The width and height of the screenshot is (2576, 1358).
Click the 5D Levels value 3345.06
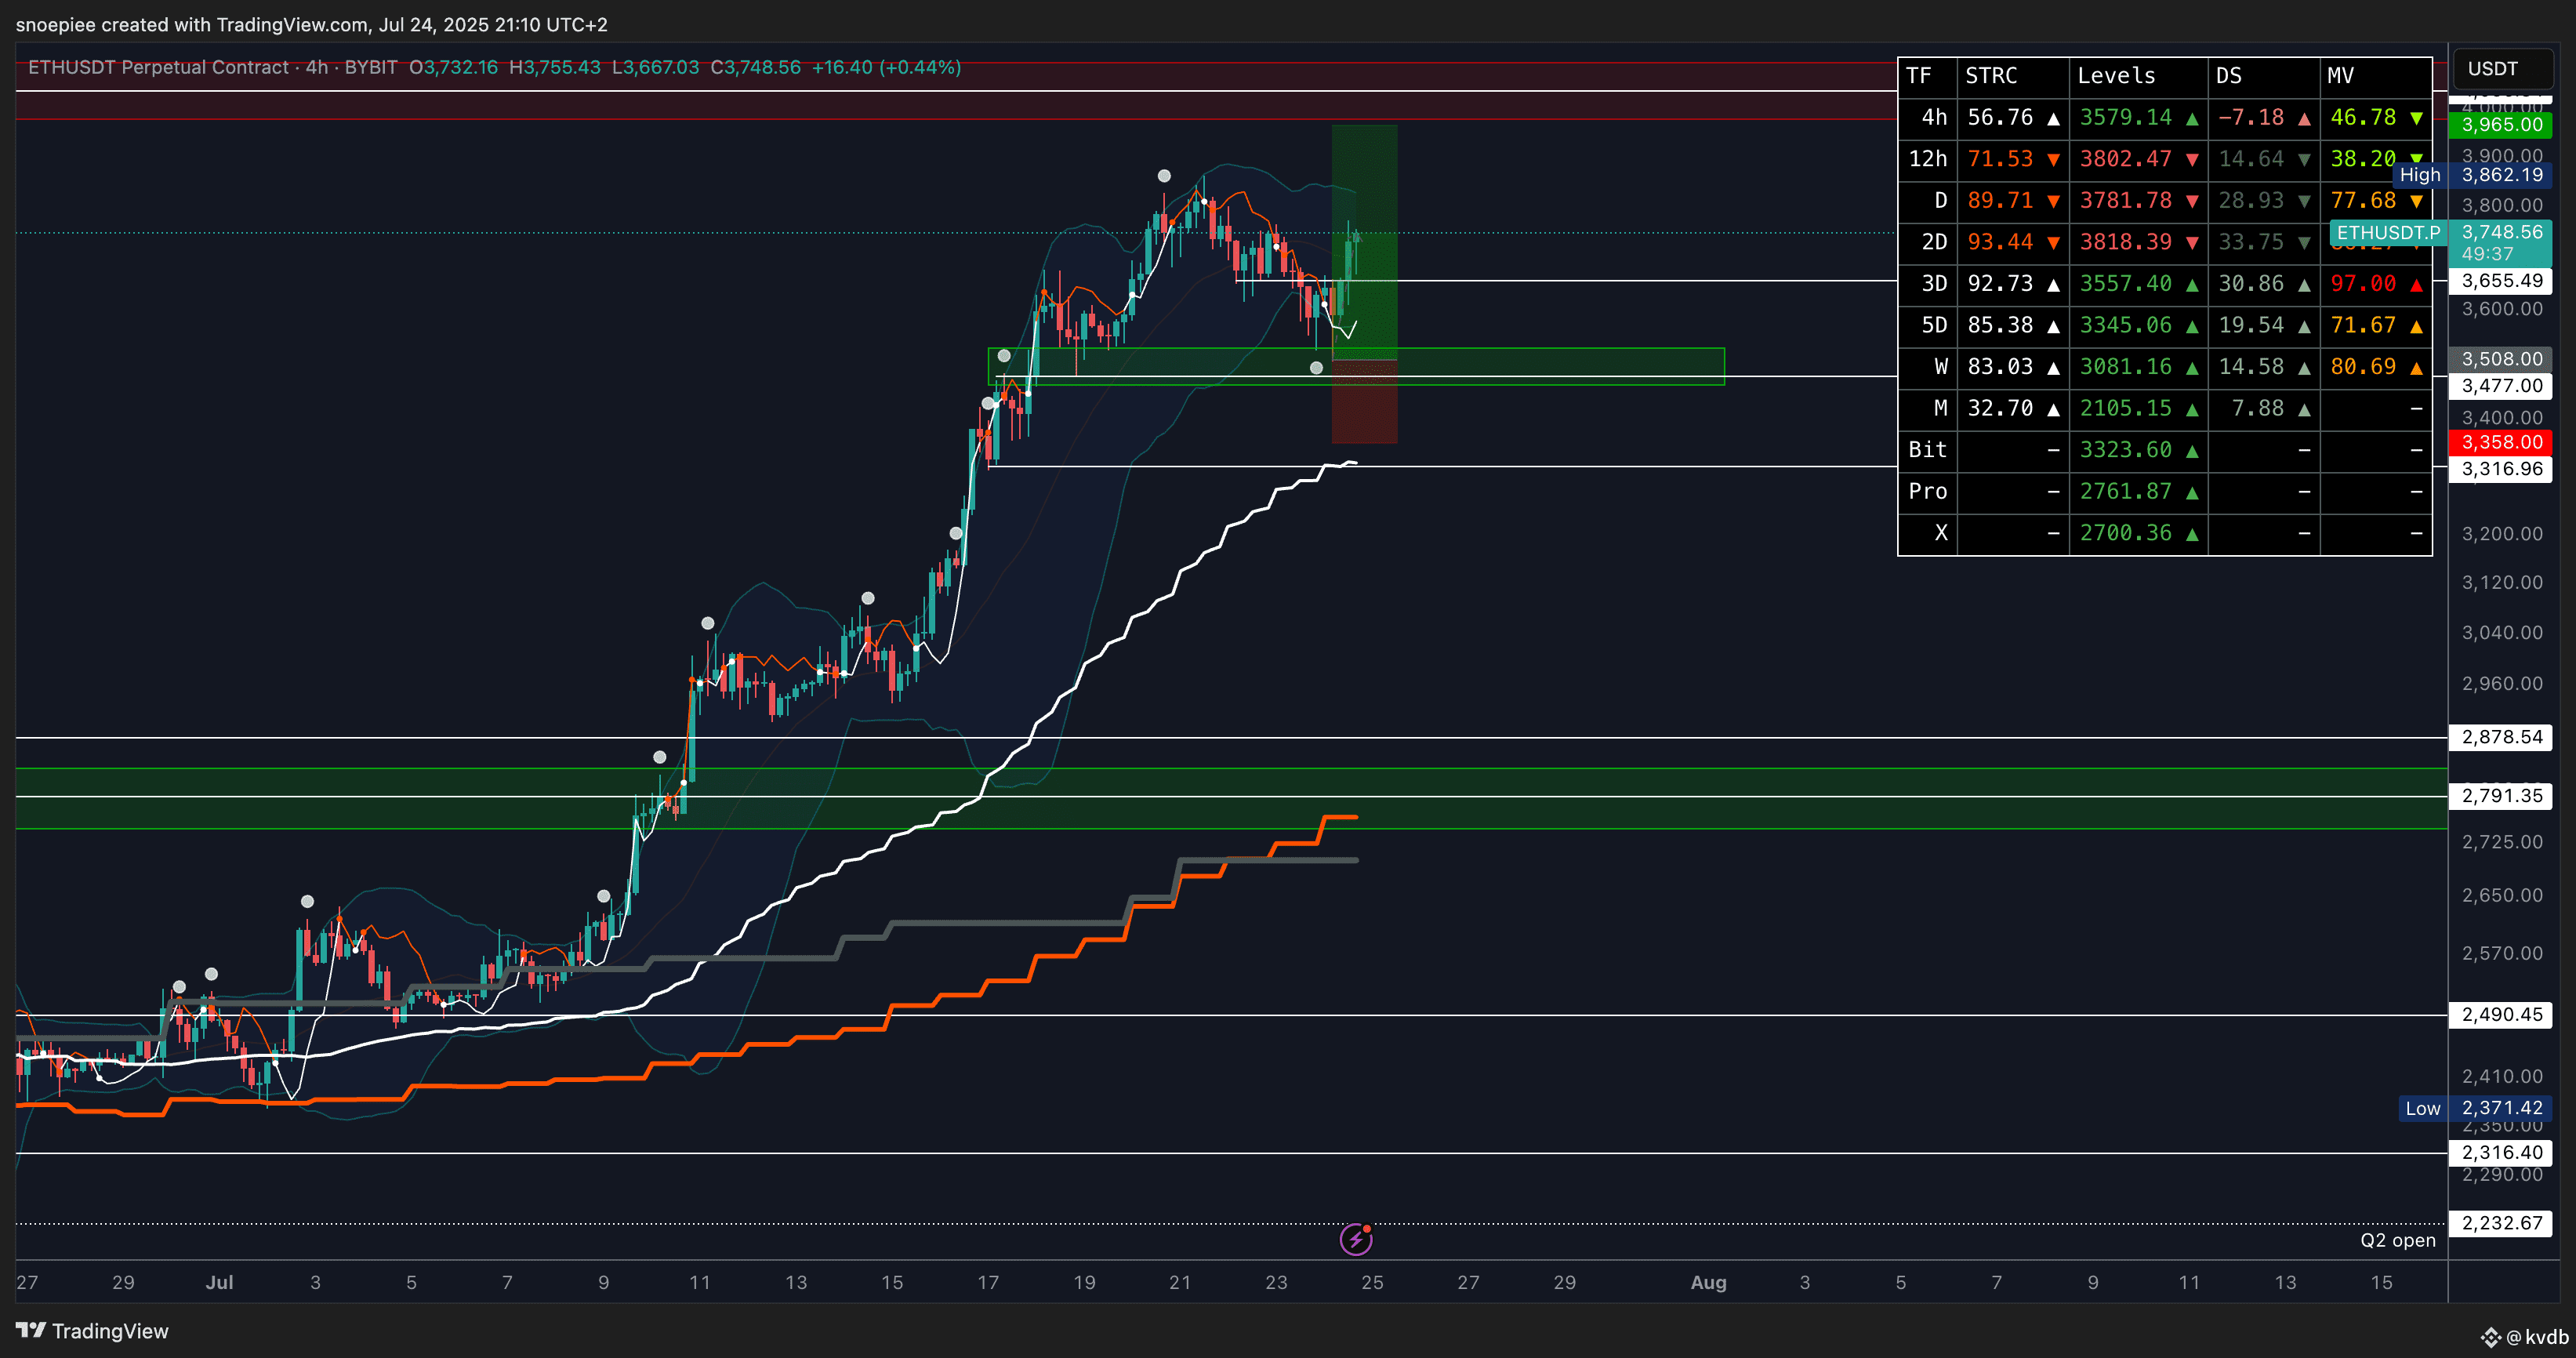[2126, 325]
